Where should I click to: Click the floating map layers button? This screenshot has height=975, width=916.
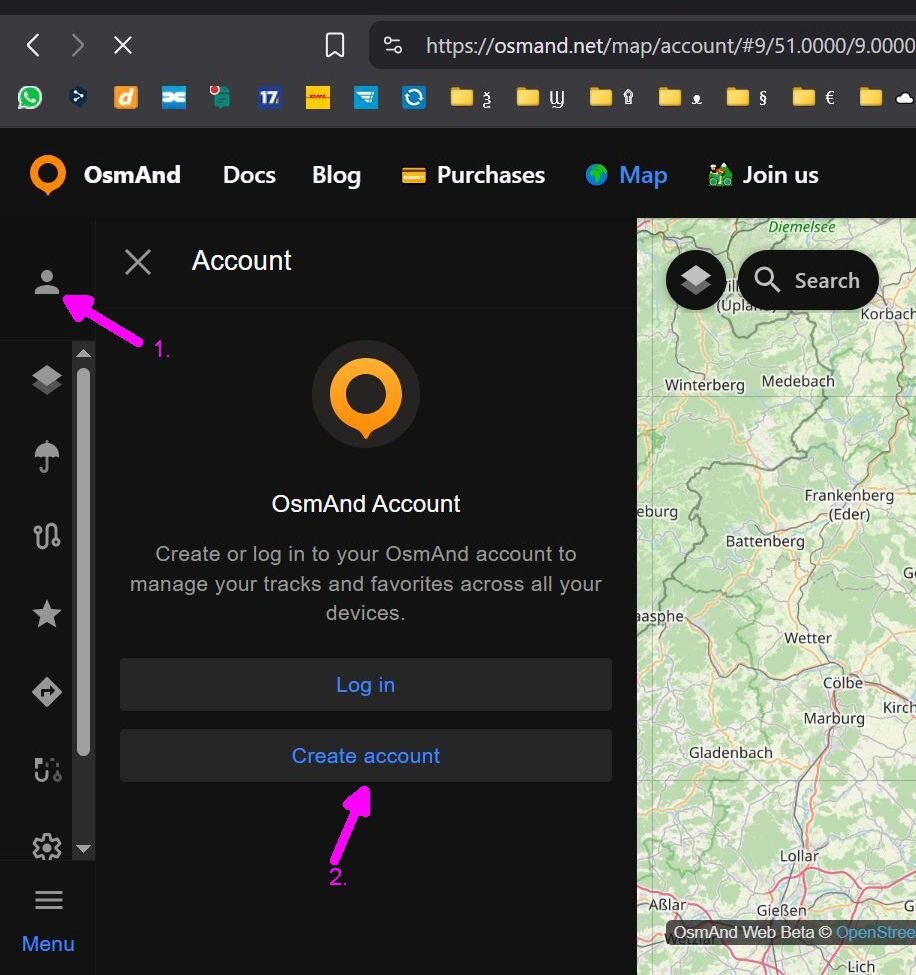[x=696, y=281]
